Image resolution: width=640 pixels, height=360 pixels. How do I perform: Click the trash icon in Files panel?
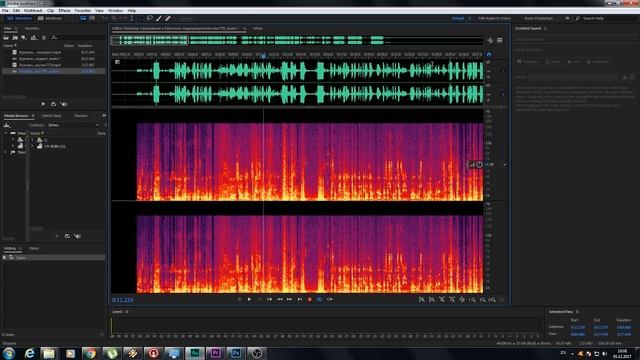[x=44, y=38]
